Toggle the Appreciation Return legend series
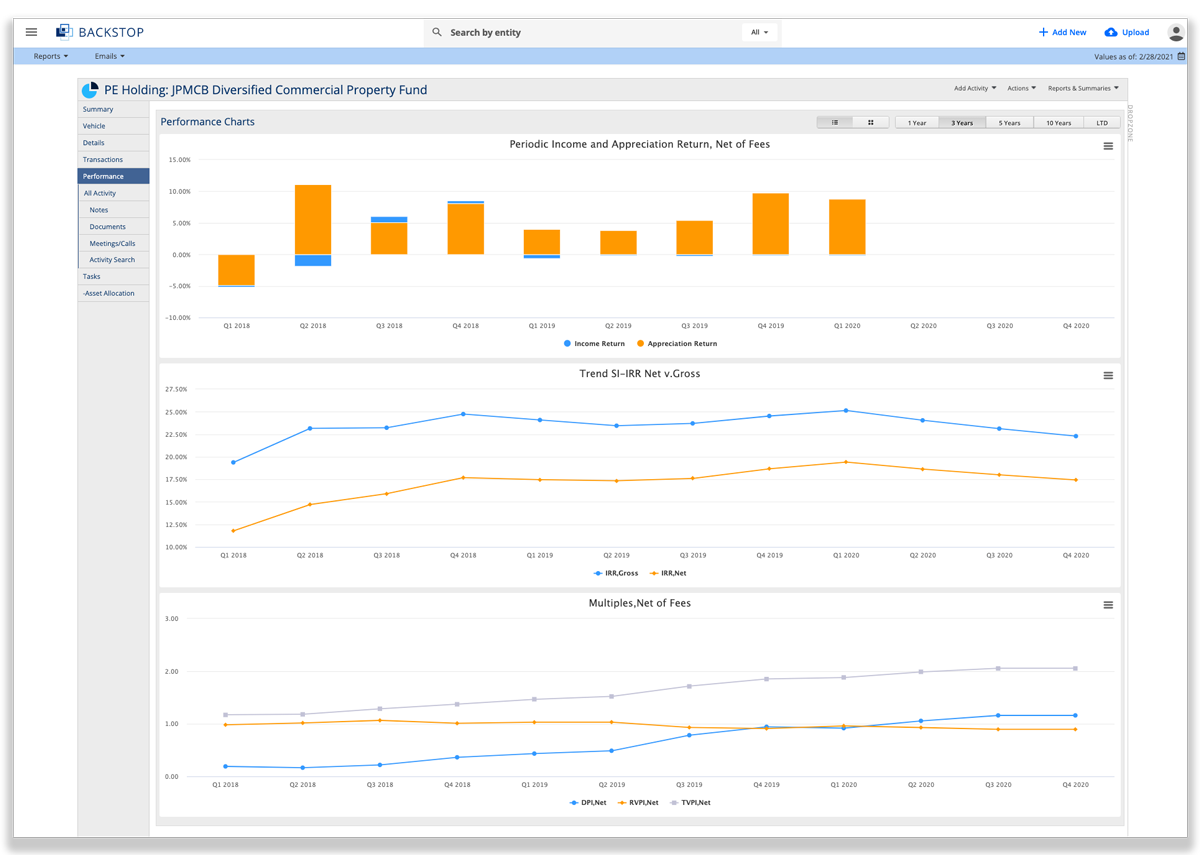The width and height of the screenshot is (1200, 855). pos(677,344)
